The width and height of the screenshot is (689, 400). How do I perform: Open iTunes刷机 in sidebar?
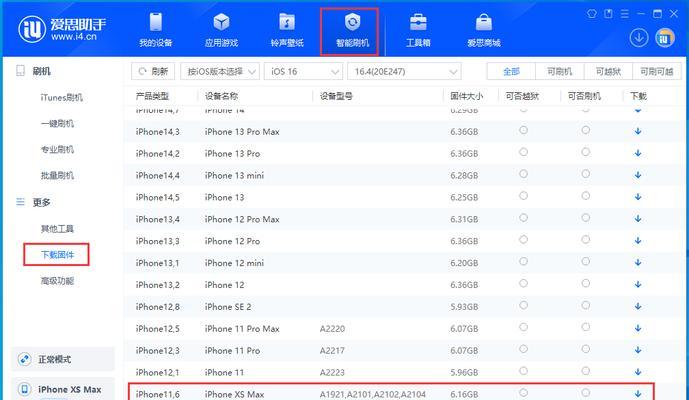[62, 97]
